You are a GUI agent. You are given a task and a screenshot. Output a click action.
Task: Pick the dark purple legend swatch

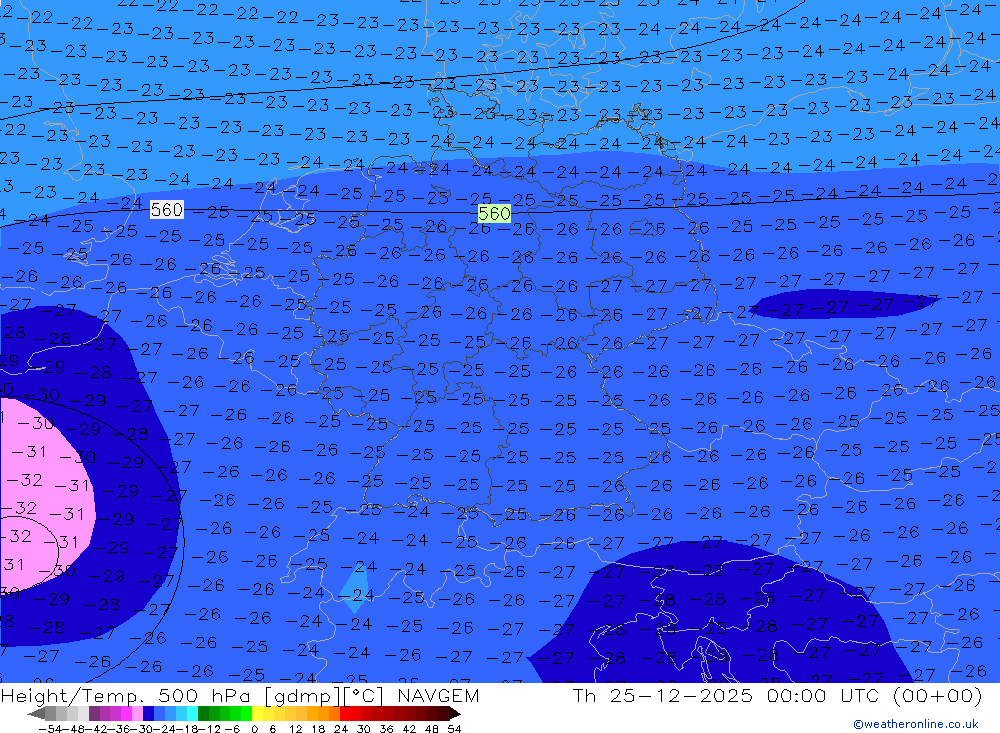pos(94,714)
